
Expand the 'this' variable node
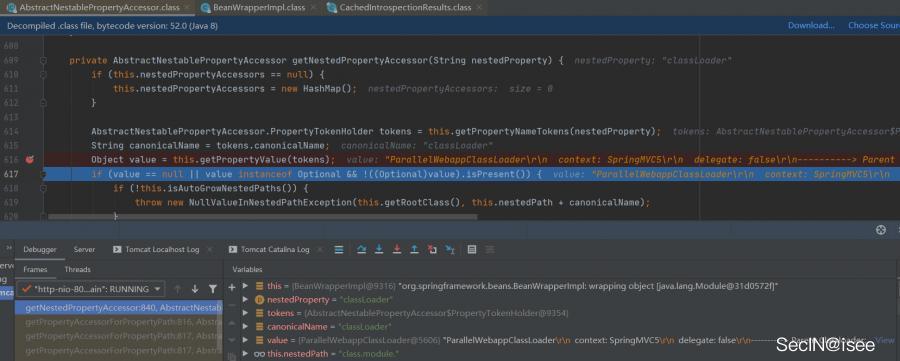(x=246, y=286)
